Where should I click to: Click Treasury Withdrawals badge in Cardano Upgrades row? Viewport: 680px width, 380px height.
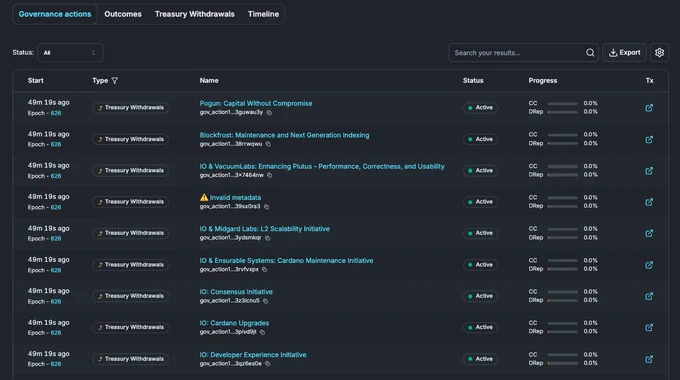click(x=130, y=327)
